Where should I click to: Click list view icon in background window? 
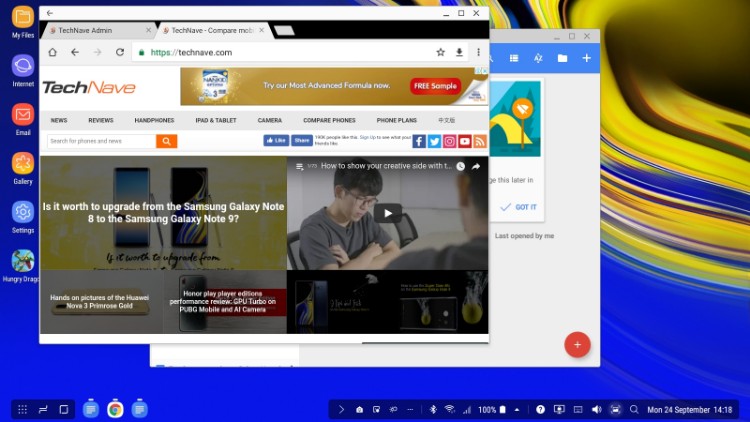point(514,58)
